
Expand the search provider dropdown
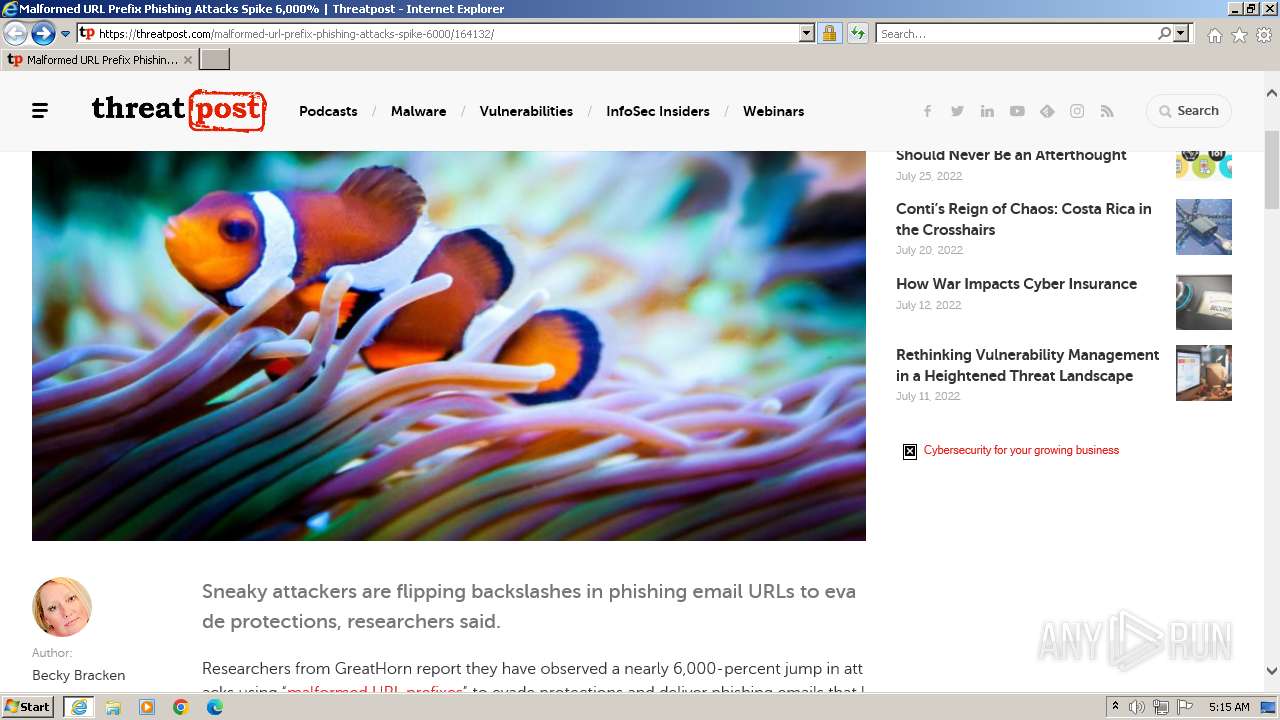tap(1181, 33)
